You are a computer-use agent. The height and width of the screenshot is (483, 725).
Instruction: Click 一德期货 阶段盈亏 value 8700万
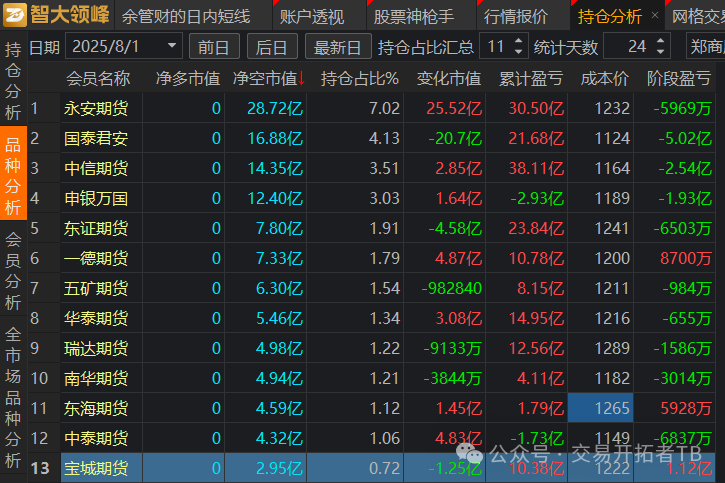(x=686, y=259)
